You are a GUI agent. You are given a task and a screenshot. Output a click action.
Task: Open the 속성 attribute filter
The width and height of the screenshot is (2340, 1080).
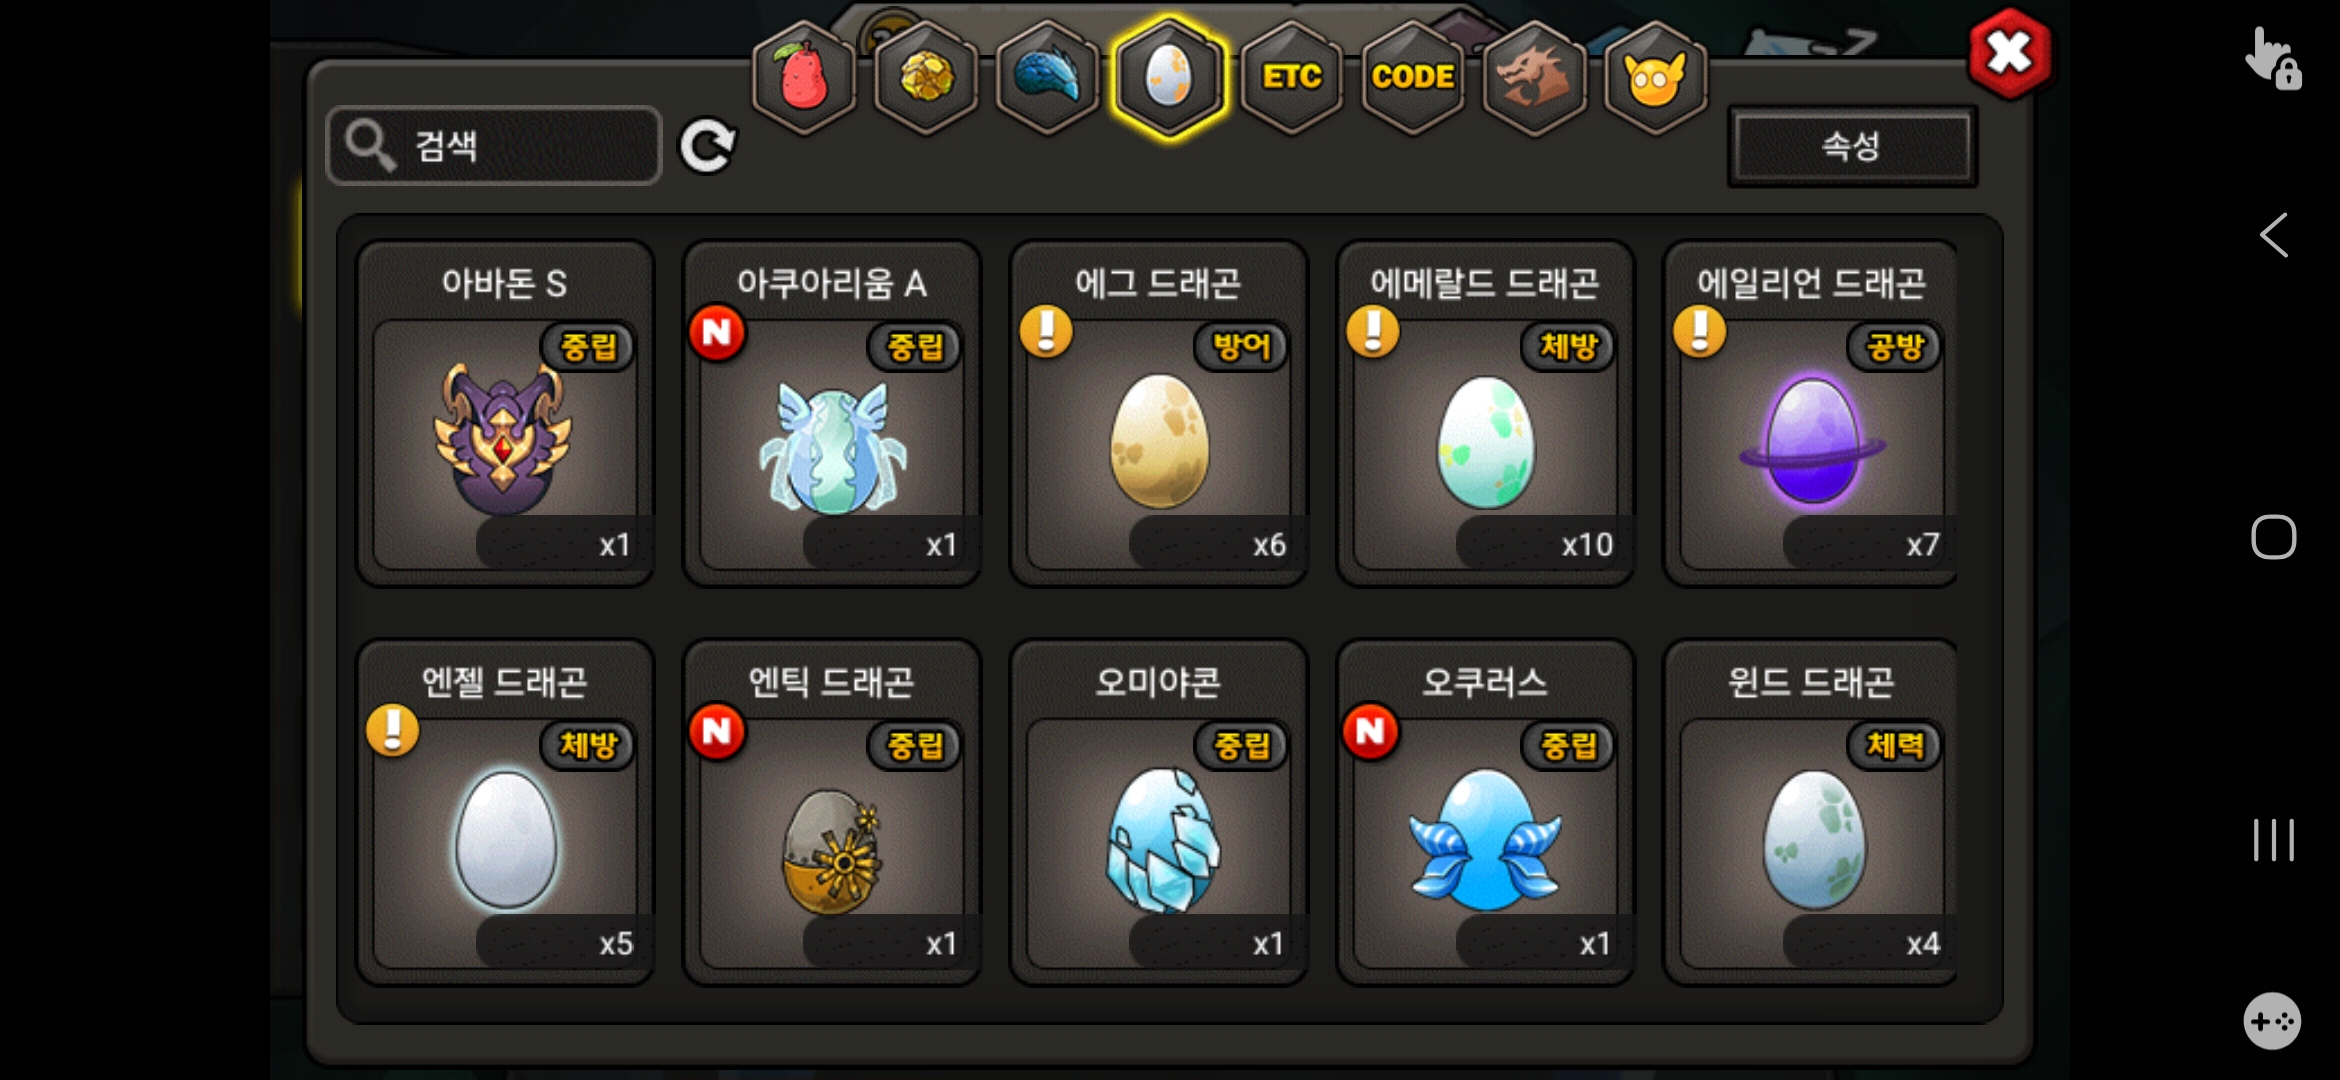tap(1852, 146)
